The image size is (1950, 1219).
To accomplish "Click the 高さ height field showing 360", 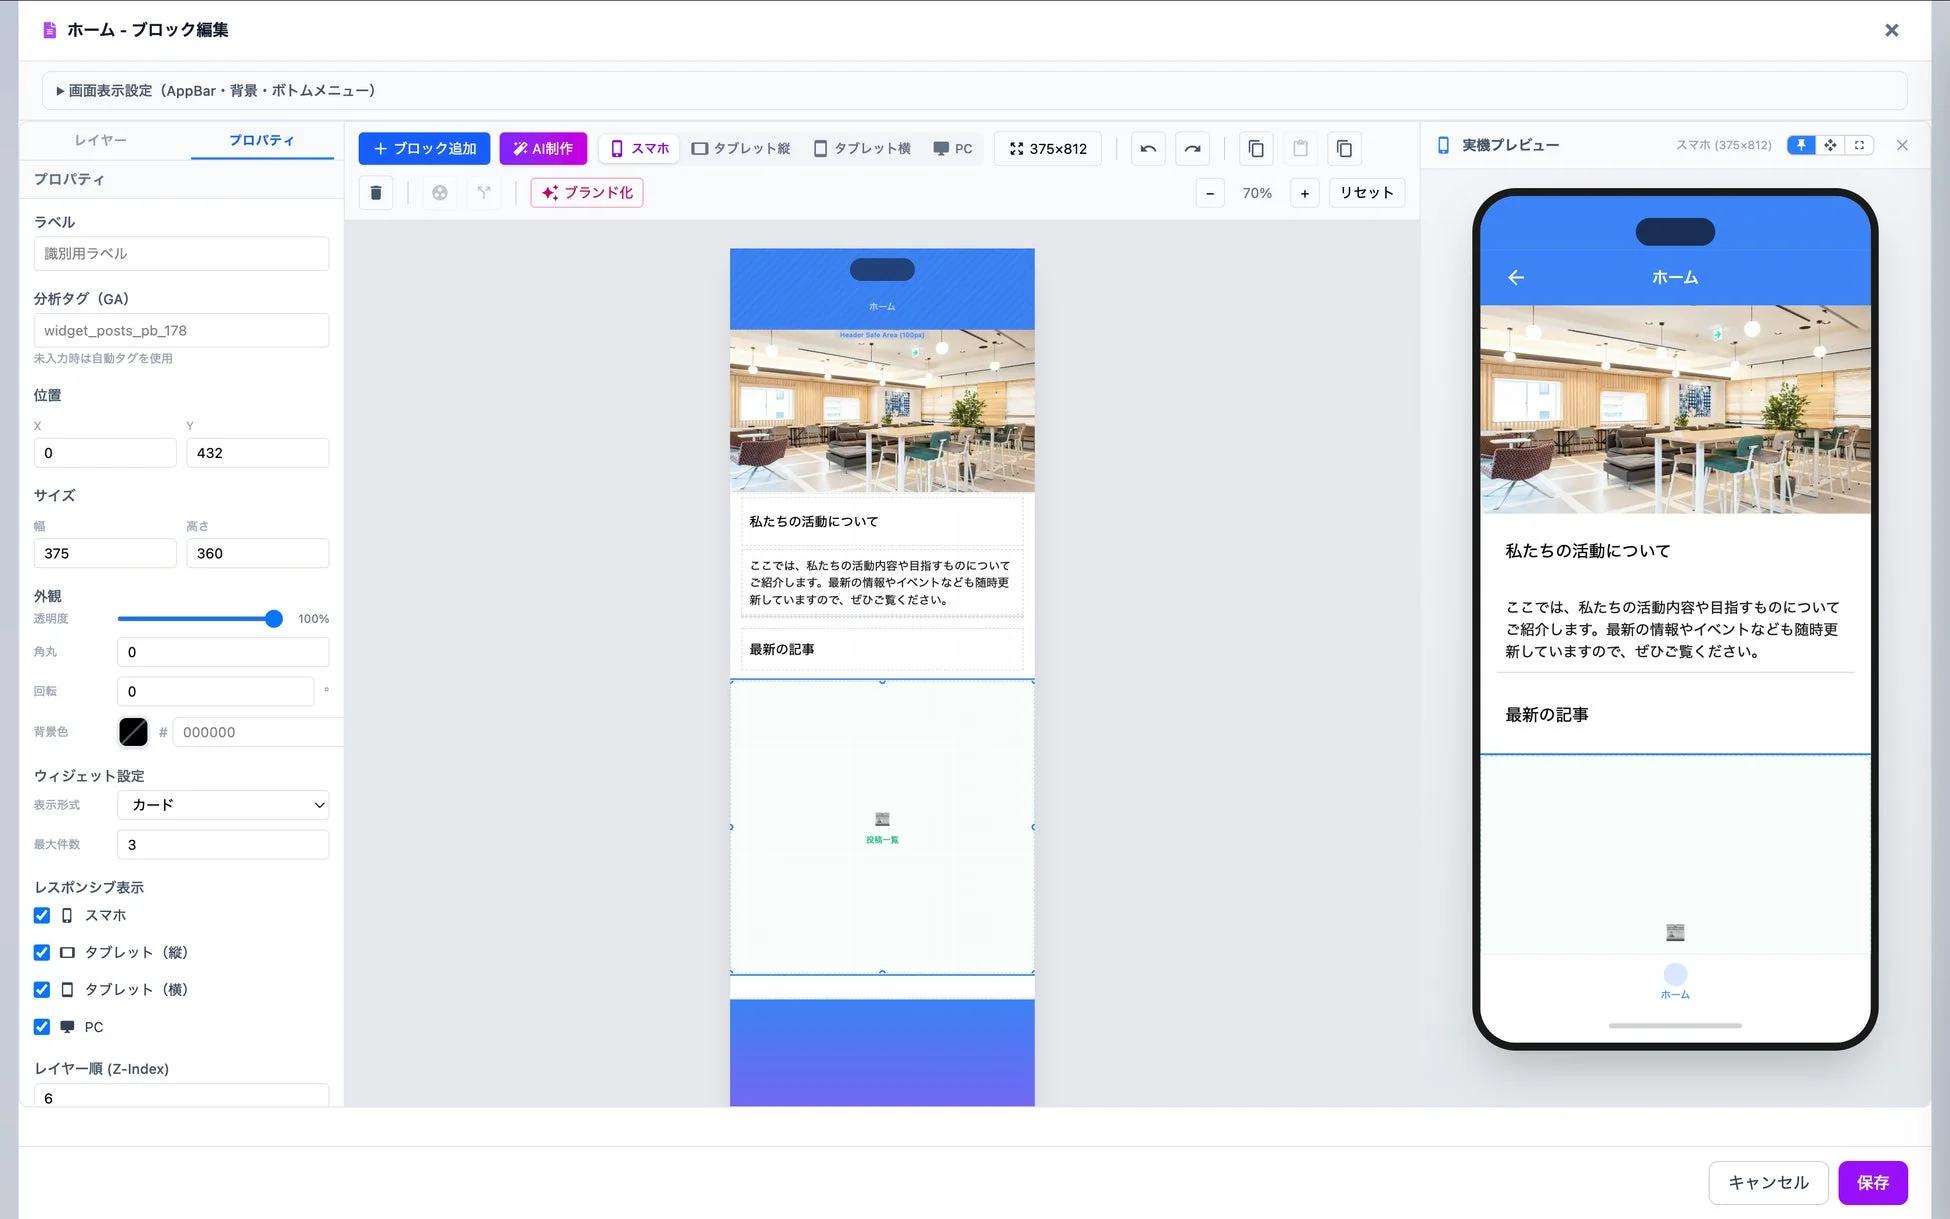I will tap(257, 553).
